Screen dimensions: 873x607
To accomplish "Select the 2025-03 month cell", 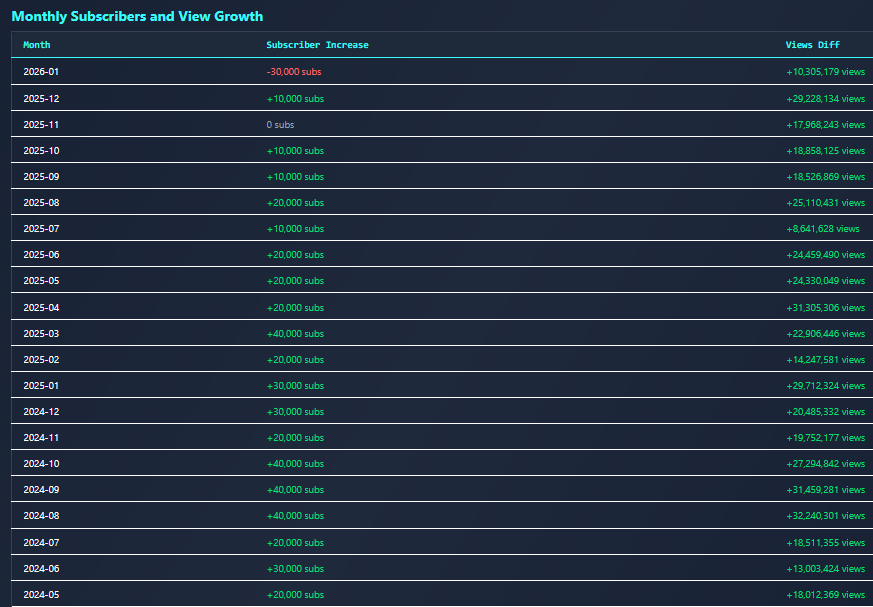I will coord(41,334).
